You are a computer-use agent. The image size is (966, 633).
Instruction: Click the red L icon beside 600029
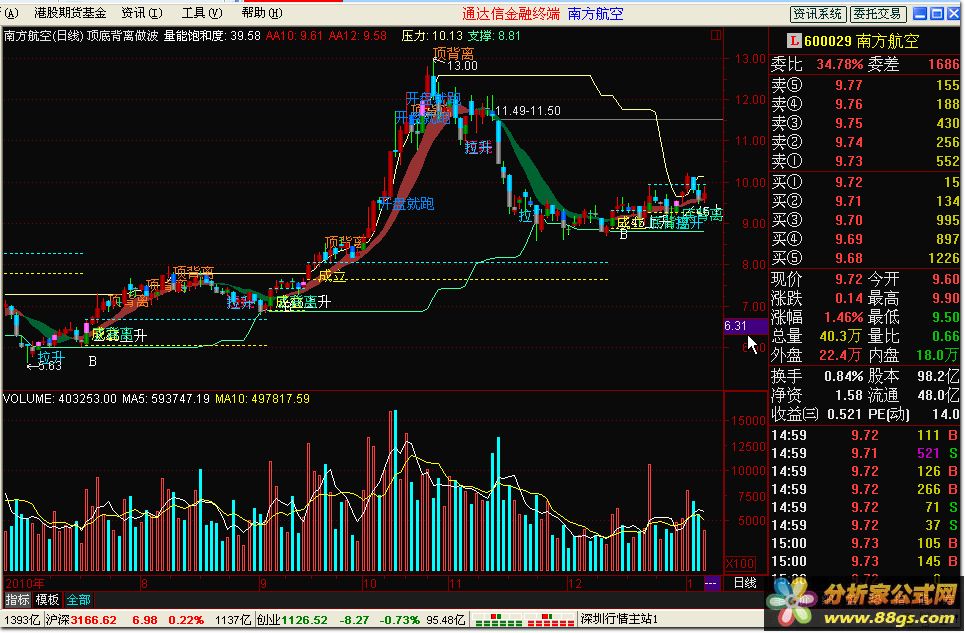794,41
